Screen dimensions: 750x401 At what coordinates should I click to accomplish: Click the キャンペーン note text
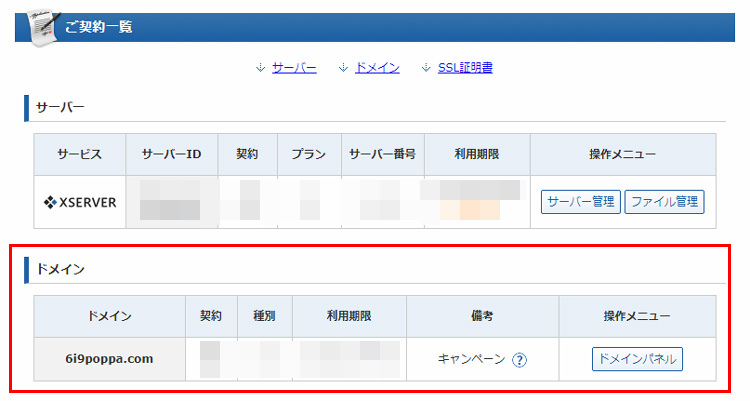coord(472,359)
